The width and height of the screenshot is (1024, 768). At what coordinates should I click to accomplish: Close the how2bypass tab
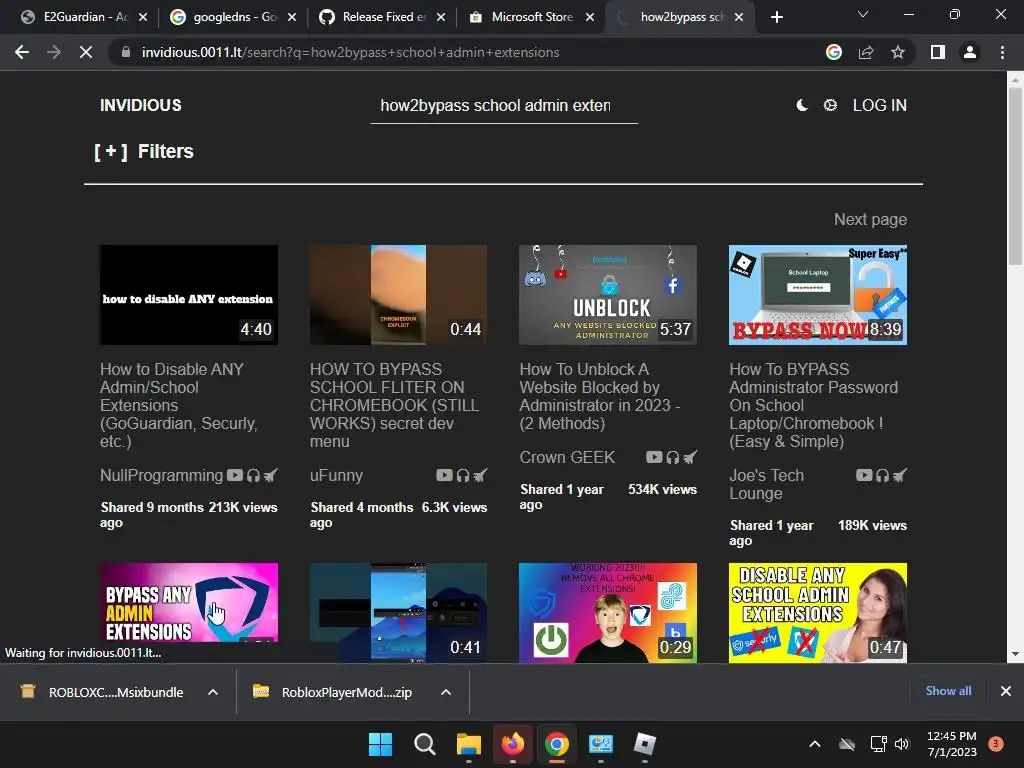click(x=739, y=17)
